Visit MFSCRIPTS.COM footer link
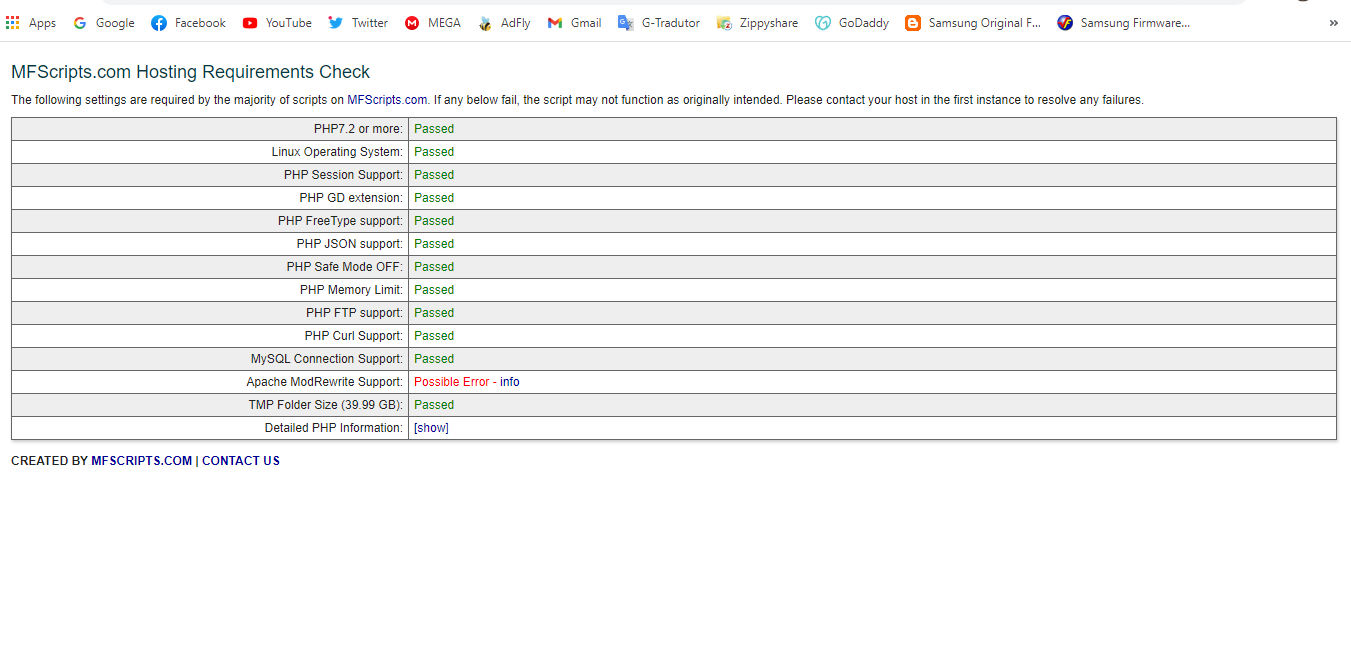The width and height of the screenshot is (1351, 645). (141, 461)
